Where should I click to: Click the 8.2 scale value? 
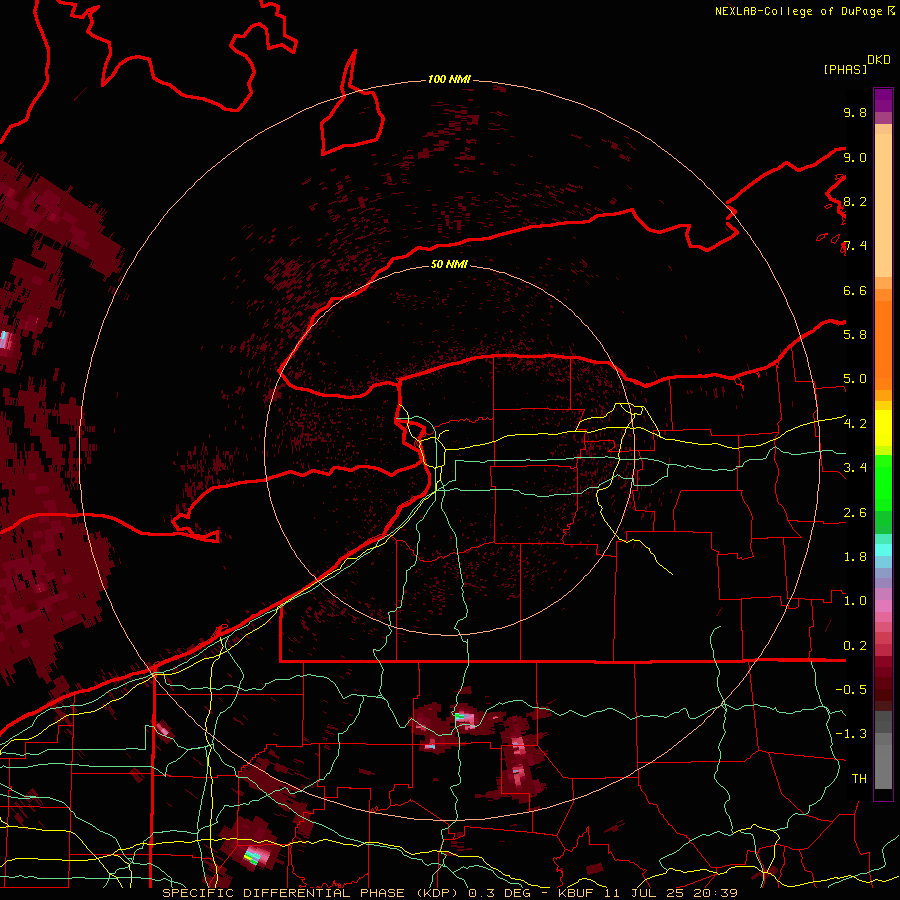(x=855, y=201)
